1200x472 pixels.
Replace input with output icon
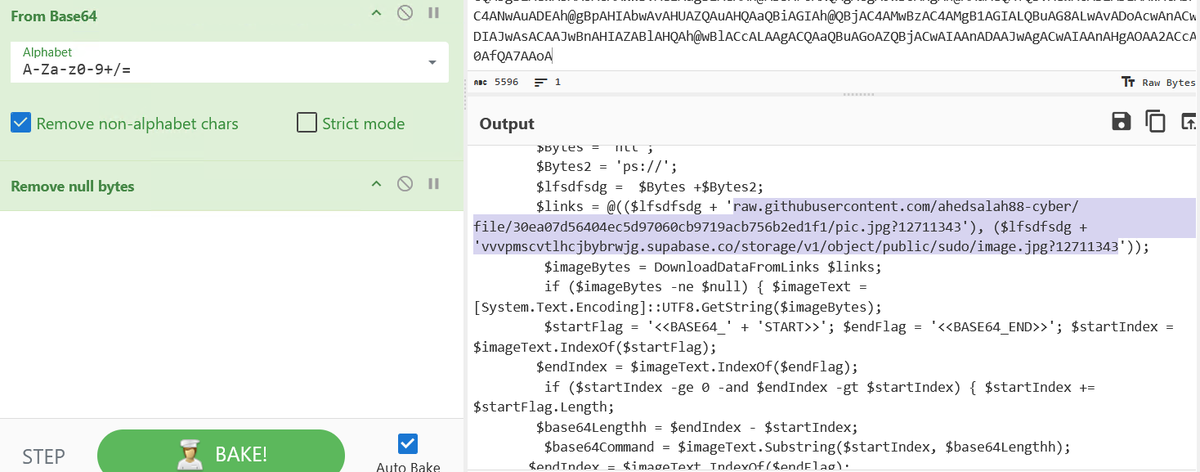click(1189, 122)
